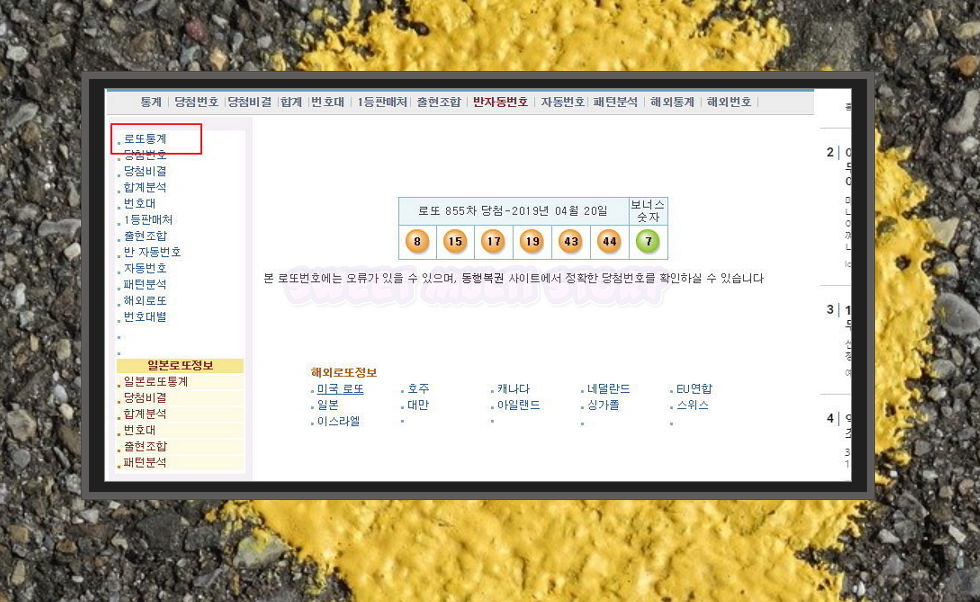Select the highlighted 반자동번호 top navigation item
The image size is (980, 602).
click(500, 102)
